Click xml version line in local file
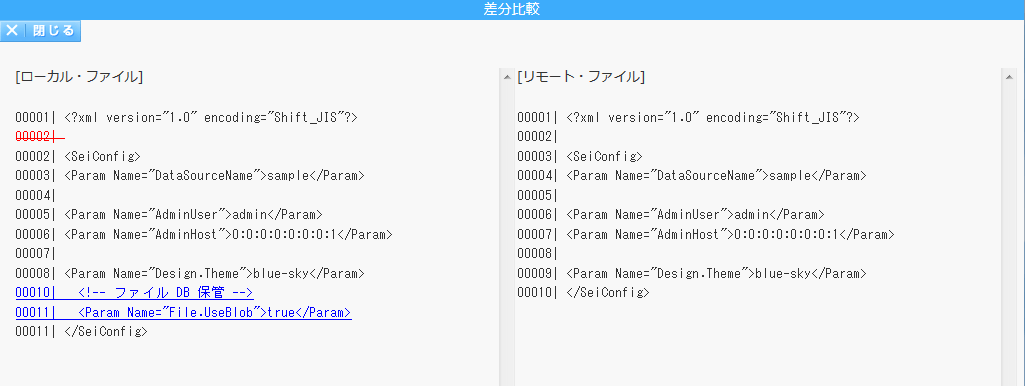This screenshot has width=1025, height=386. [186, 118]
